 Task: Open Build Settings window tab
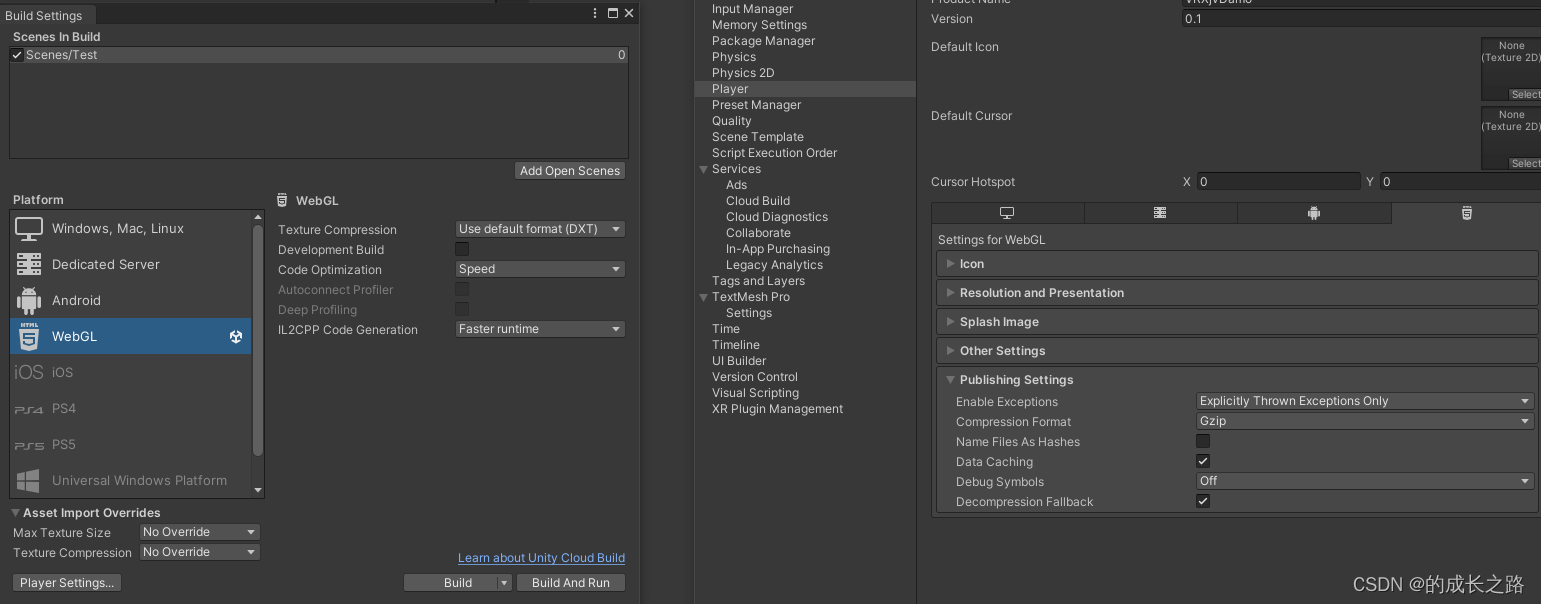point(48,15)
